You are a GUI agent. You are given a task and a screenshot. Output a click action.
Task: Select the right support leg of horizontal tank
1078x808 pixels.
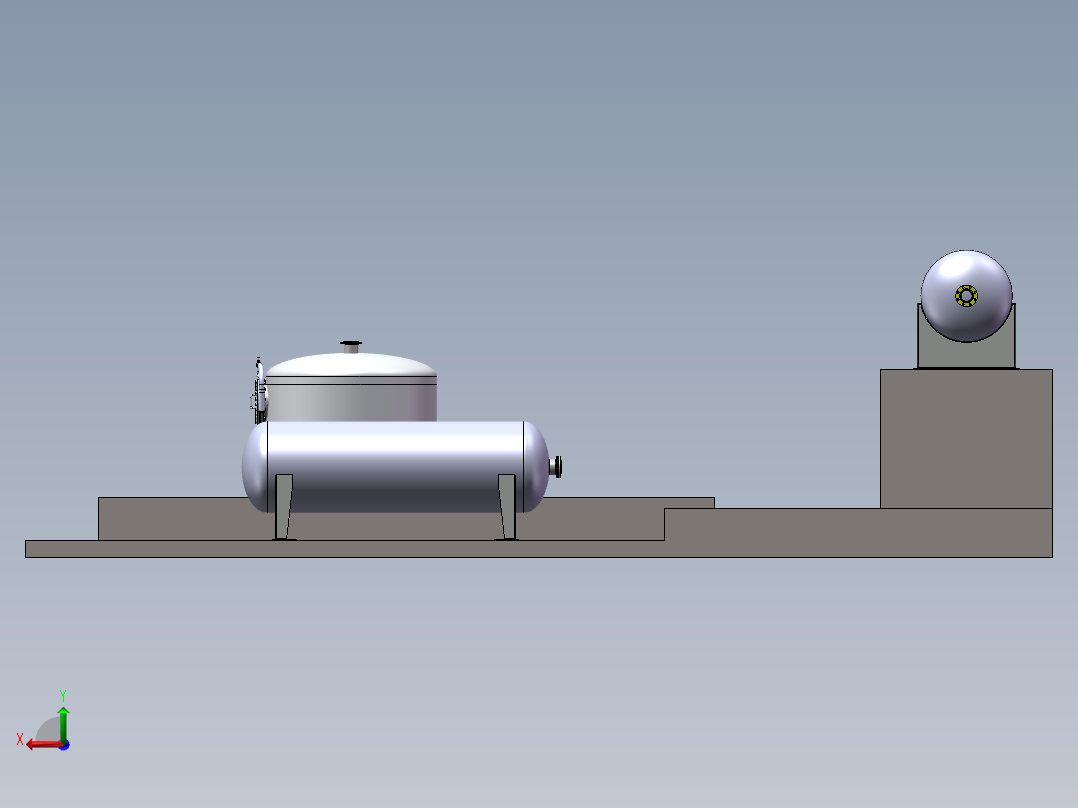tap(507, 507)
